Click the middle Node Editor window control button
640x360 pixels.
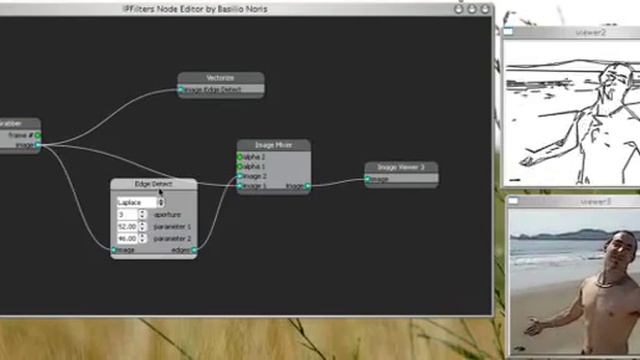pos(472,9)
